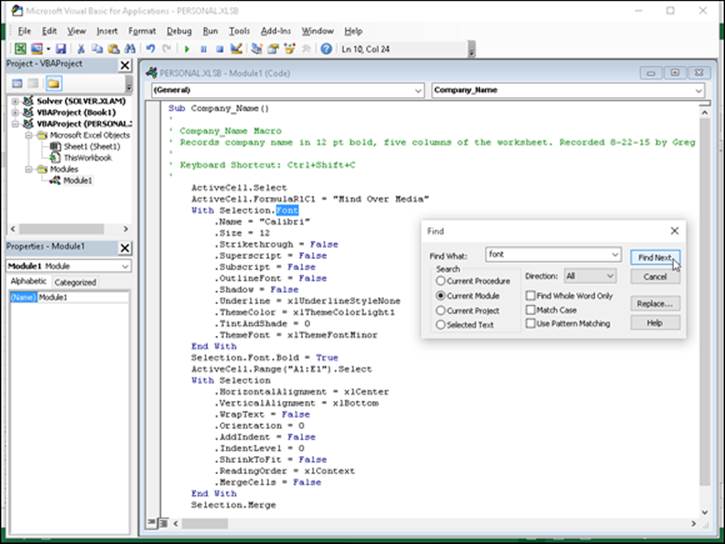The width and height of the screenshot is (725, 544).
Task: Open the Find What history dropdown
Action: tap(614, 254)
